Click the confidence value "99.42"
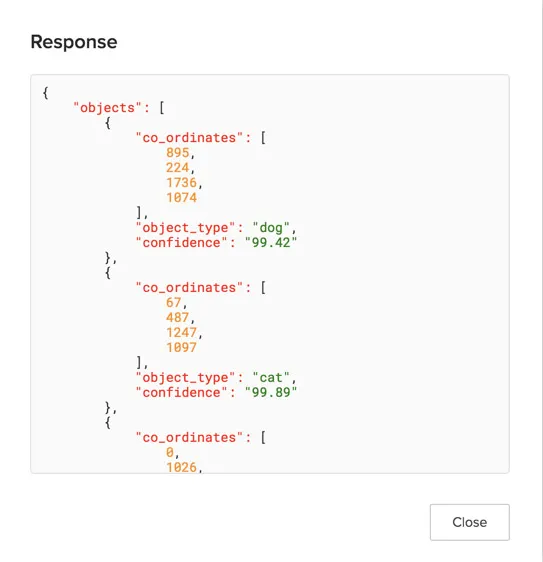 click(x=271, y=243)
